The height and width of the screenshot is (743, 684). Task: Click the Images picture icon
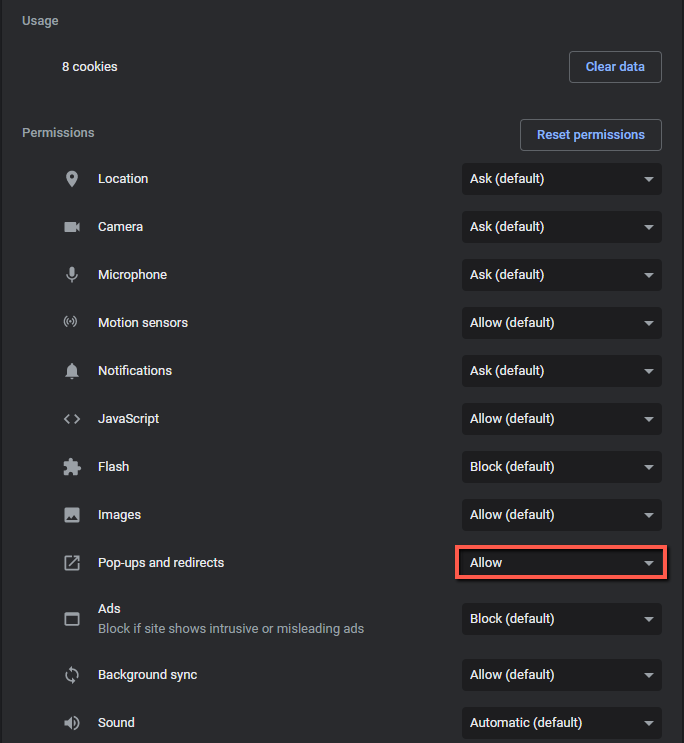pyautogui.click(x=72, y=515)
